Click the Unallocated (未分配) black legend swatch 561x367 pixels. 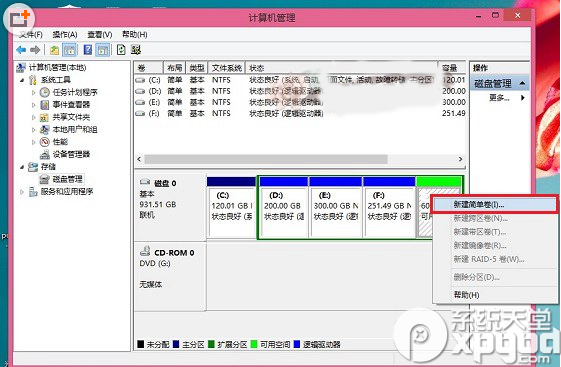pyautogui.click(x=141, y=344)
